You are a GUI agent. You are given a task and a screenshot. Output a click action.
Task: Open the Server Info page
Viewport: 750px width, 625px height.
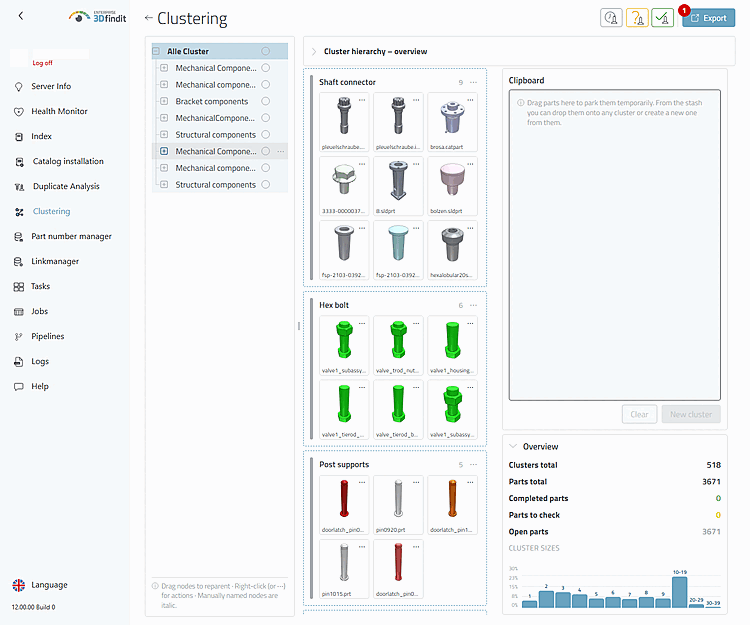coord(51,86)
